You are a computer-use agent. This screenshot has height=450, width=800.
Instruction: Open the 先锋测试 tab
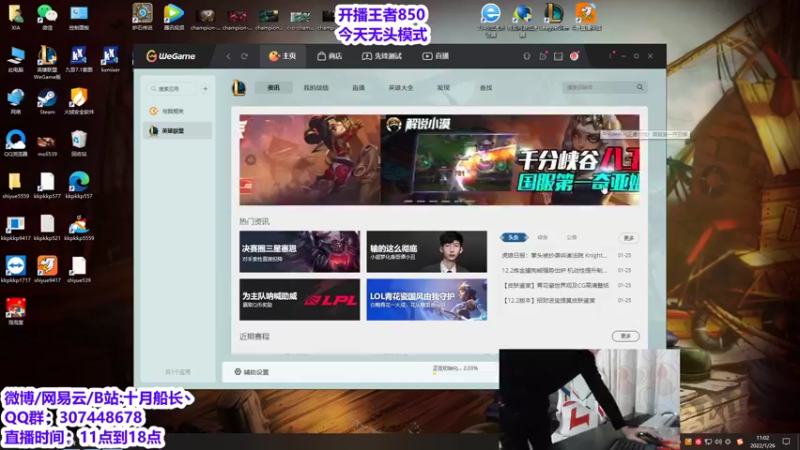point(382,56)
